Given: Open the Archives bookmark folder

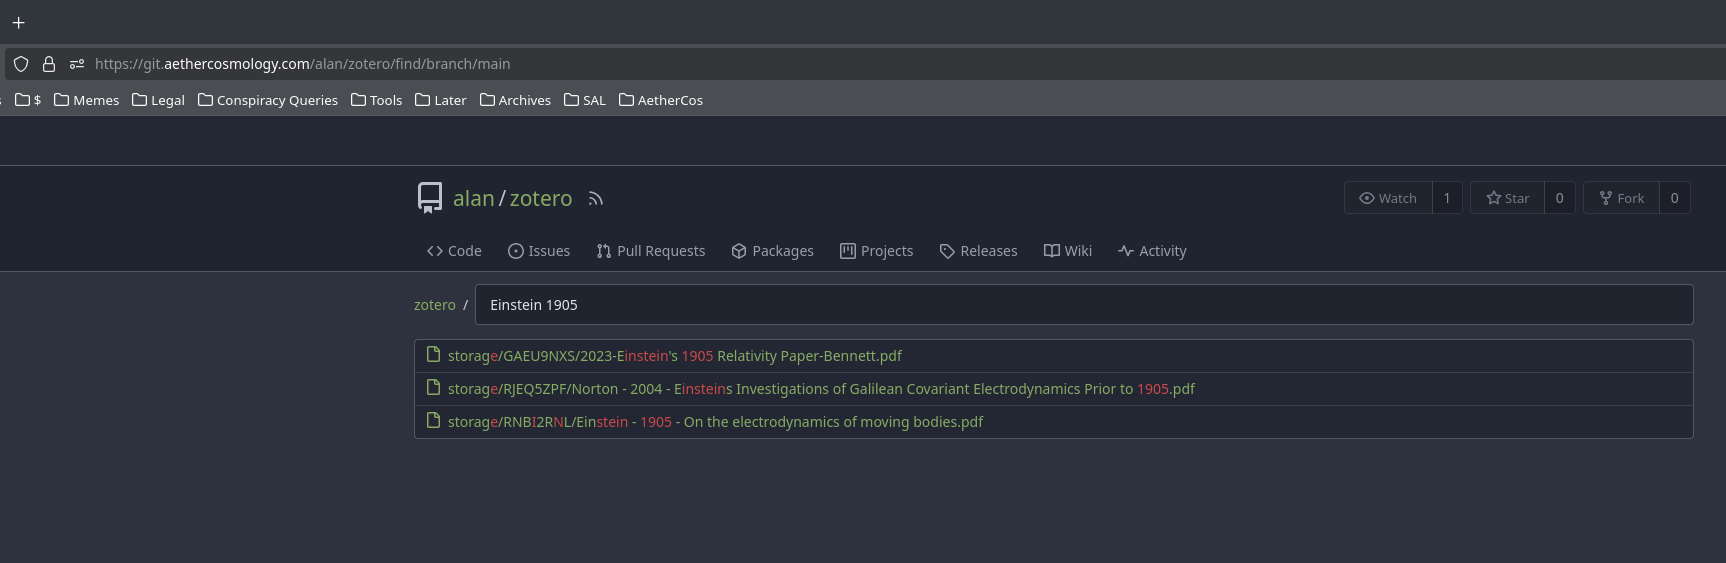Looking at the screenshot, I should 515,100.
